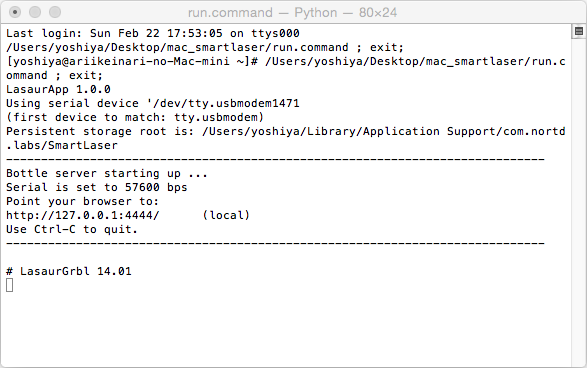Place cursor at the empty prompt block

point(10,285)
